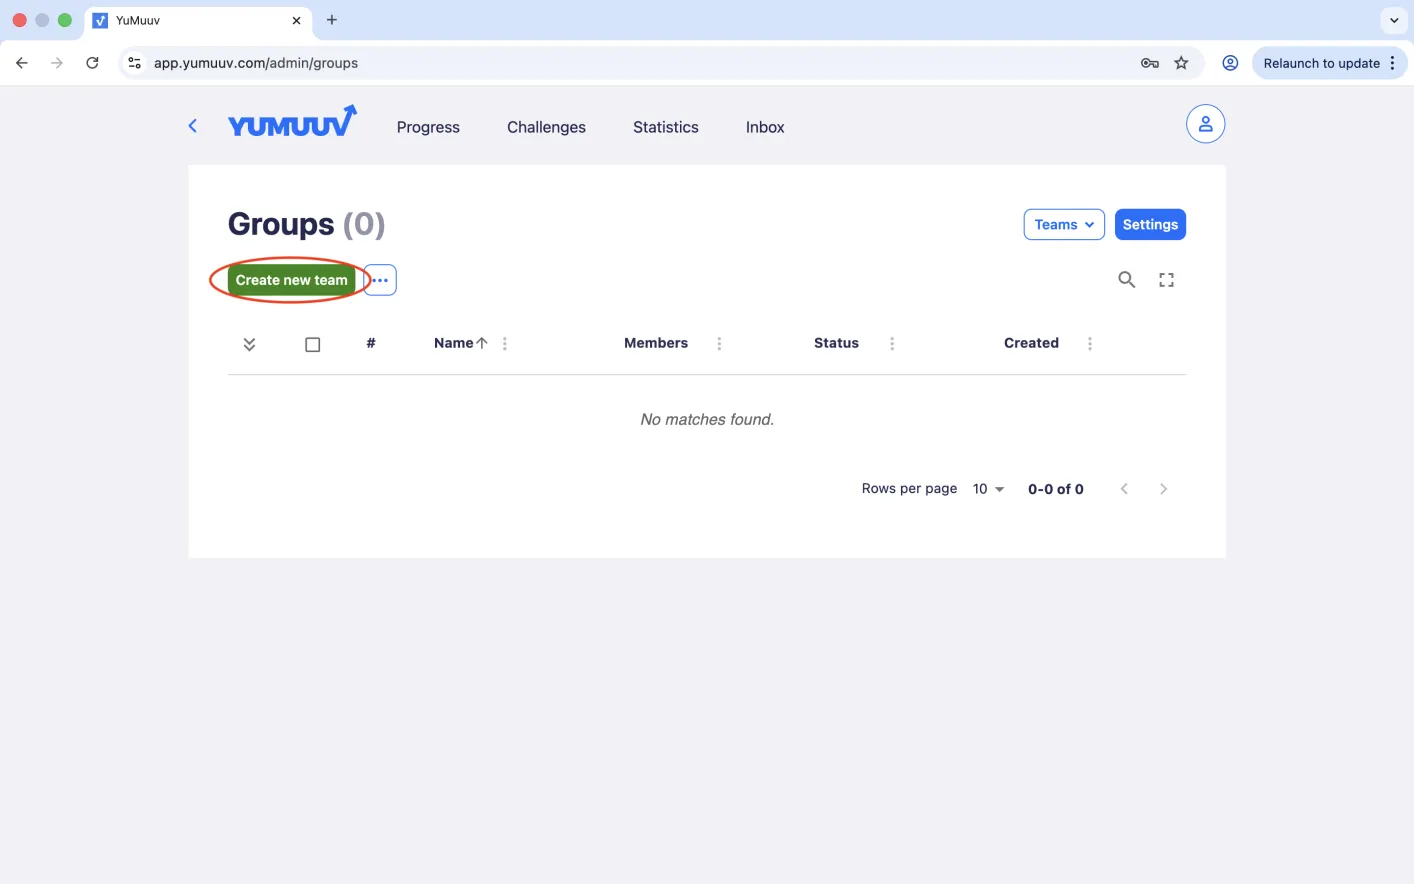Viewport: 1414px width, 884px height.
Task: Open the Challenges menu item
Action: point(546,127)
